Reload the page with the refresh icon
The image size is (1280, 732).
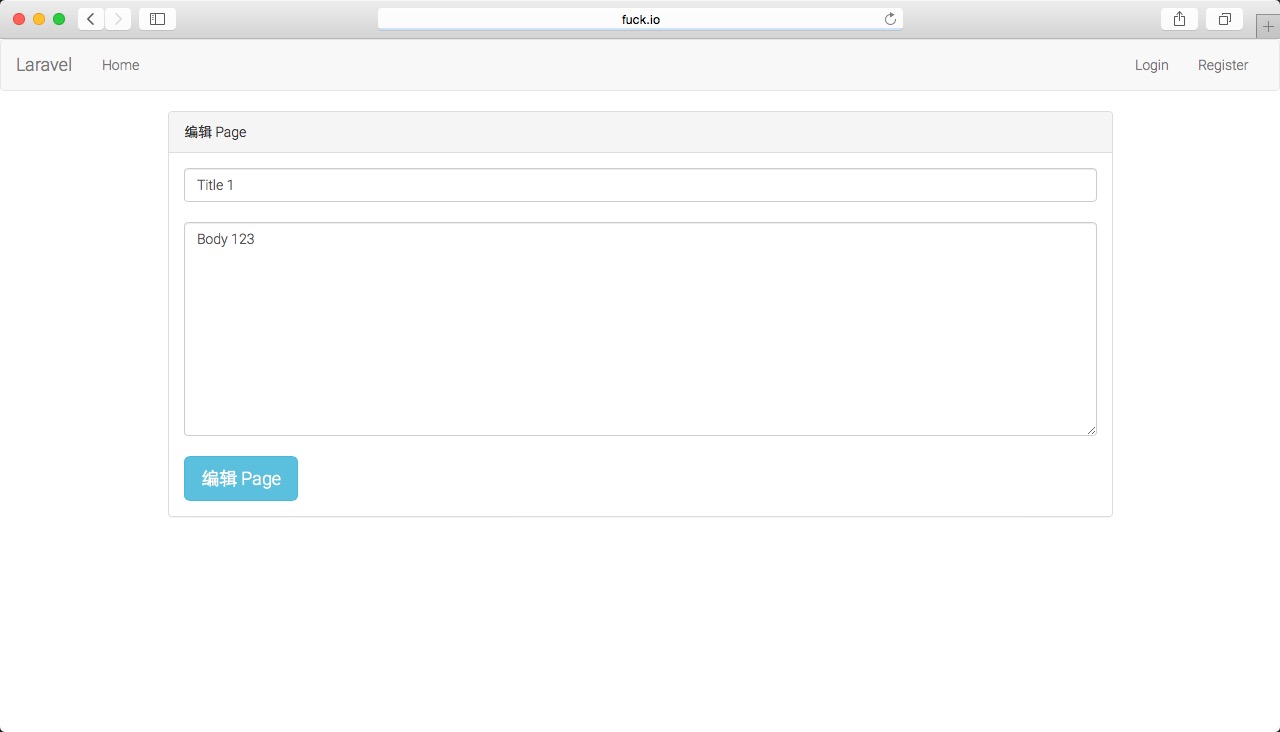[890, 19]
